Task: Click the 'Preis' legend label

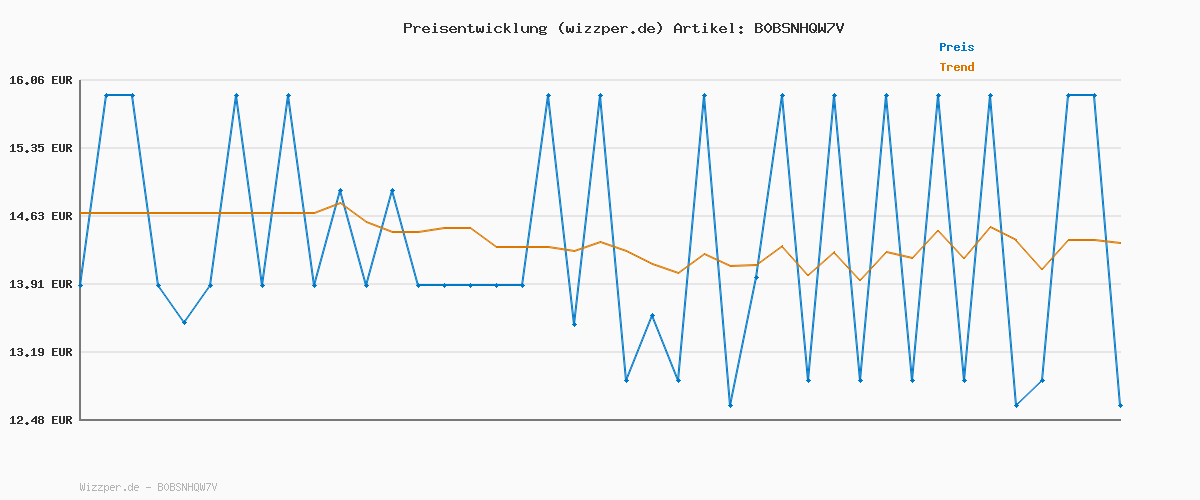Action: pos(956,47)
